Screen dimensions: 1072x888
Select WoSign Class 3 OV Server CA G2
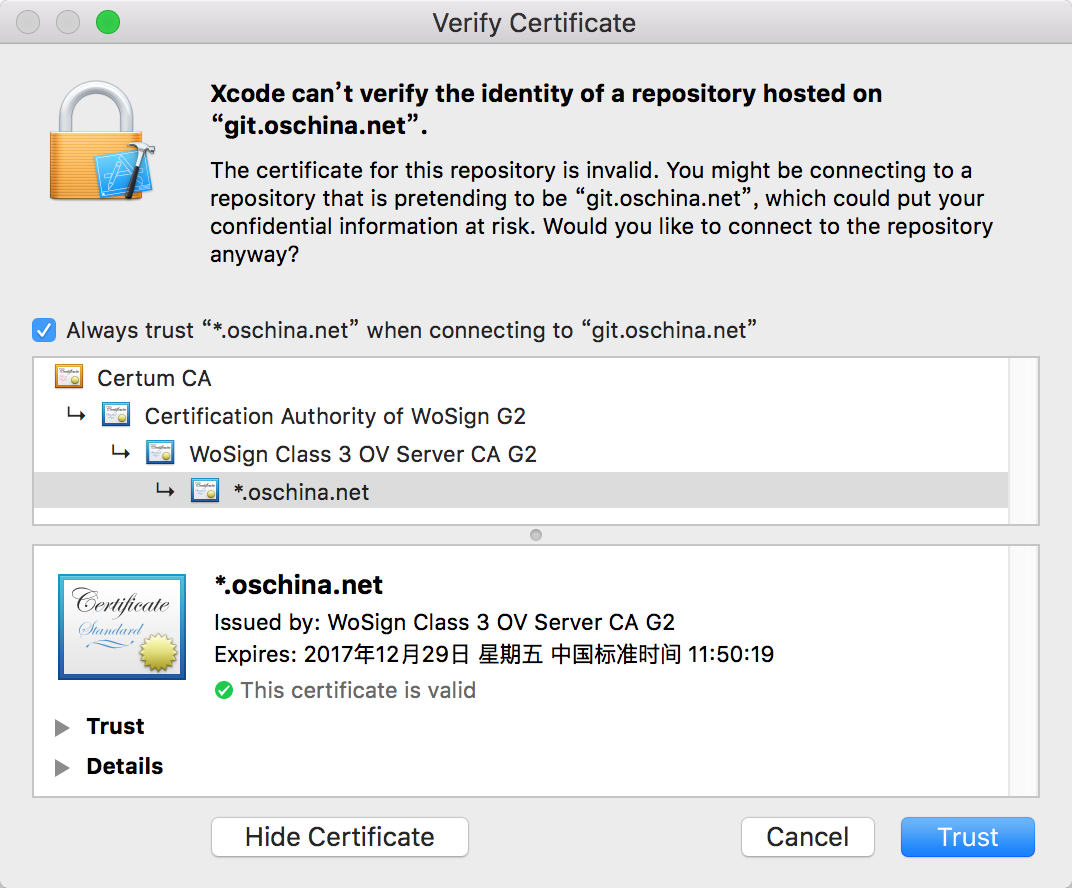point(363,454)
